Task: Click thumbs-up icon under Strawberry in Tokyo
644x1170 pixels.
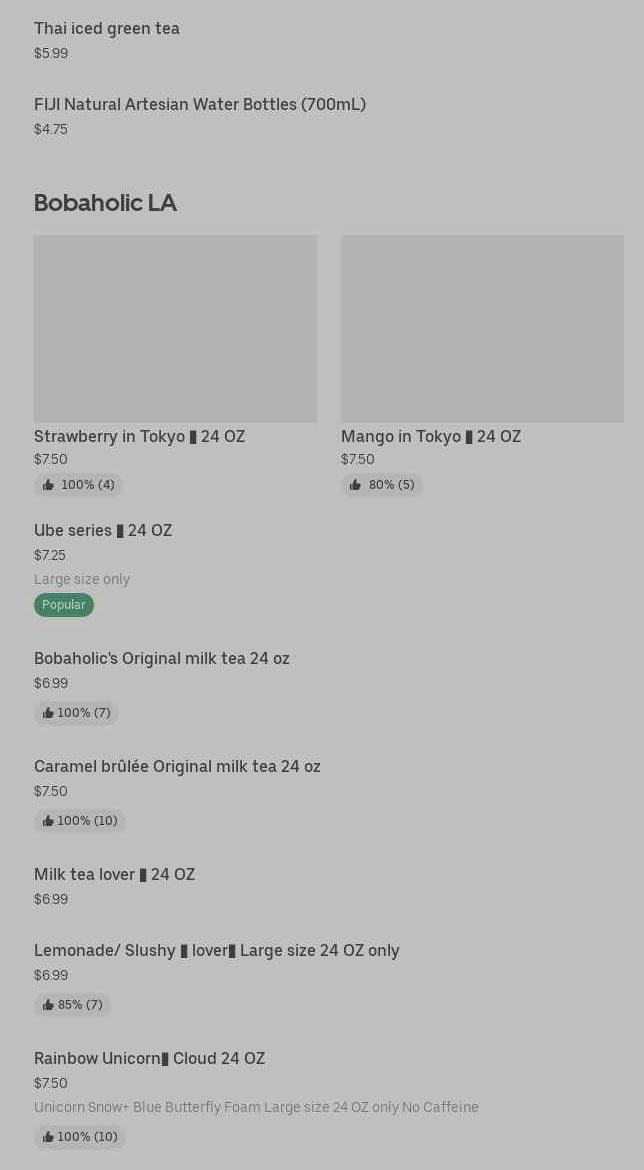Action: (x=48, y=485)
